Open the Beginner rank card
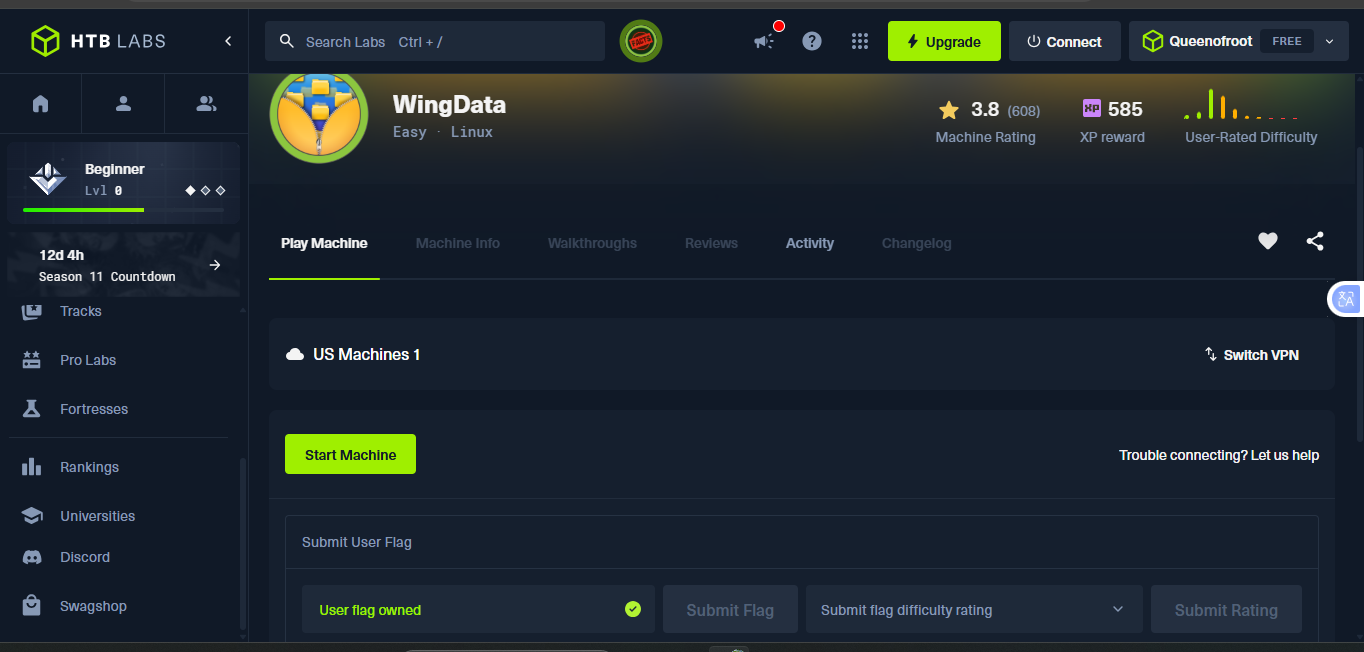Viewport: 1364px width, 652px height. (x=123, y=183)
